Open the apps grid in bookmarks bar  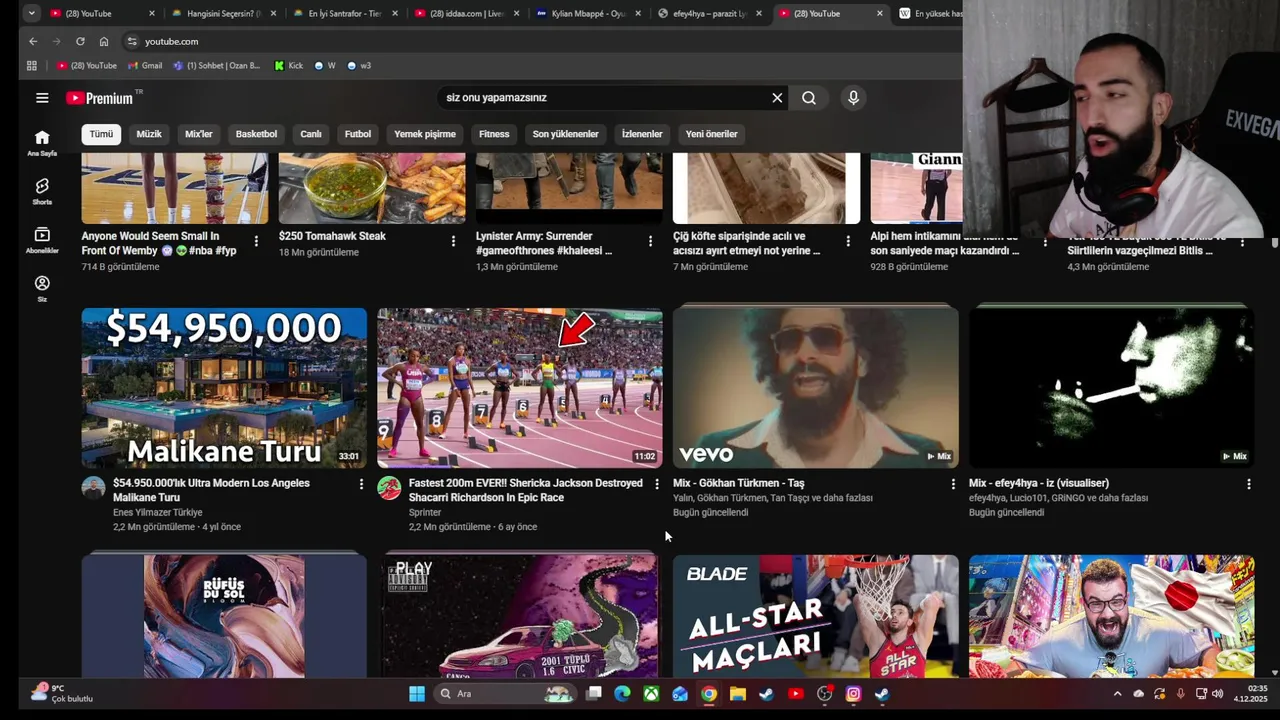pos(32,66)
